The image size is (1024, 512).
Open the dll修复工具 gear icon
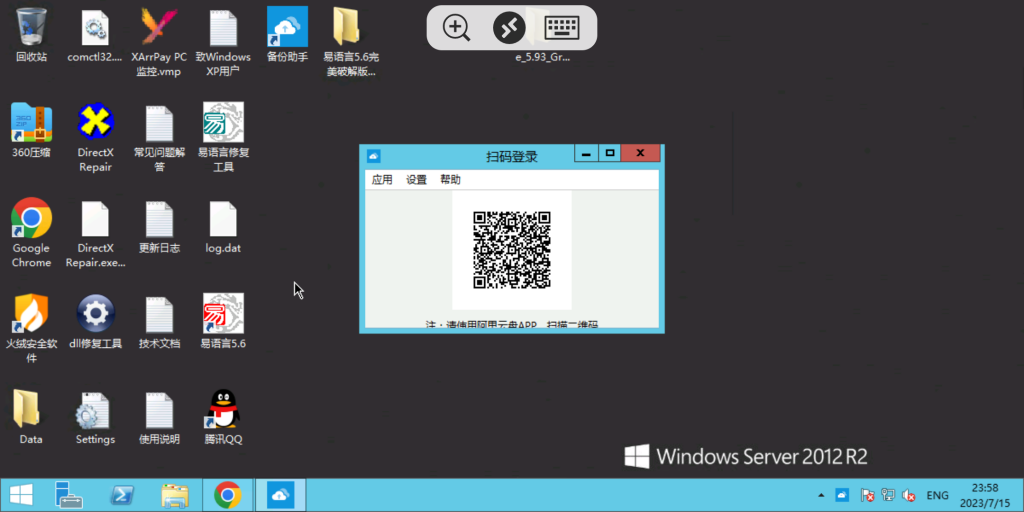[x=95, y=313]
